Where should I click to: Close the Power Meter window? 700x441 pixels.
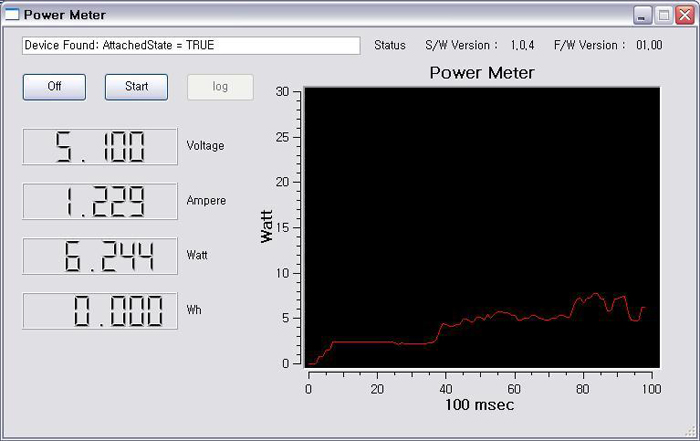point(684,15)
